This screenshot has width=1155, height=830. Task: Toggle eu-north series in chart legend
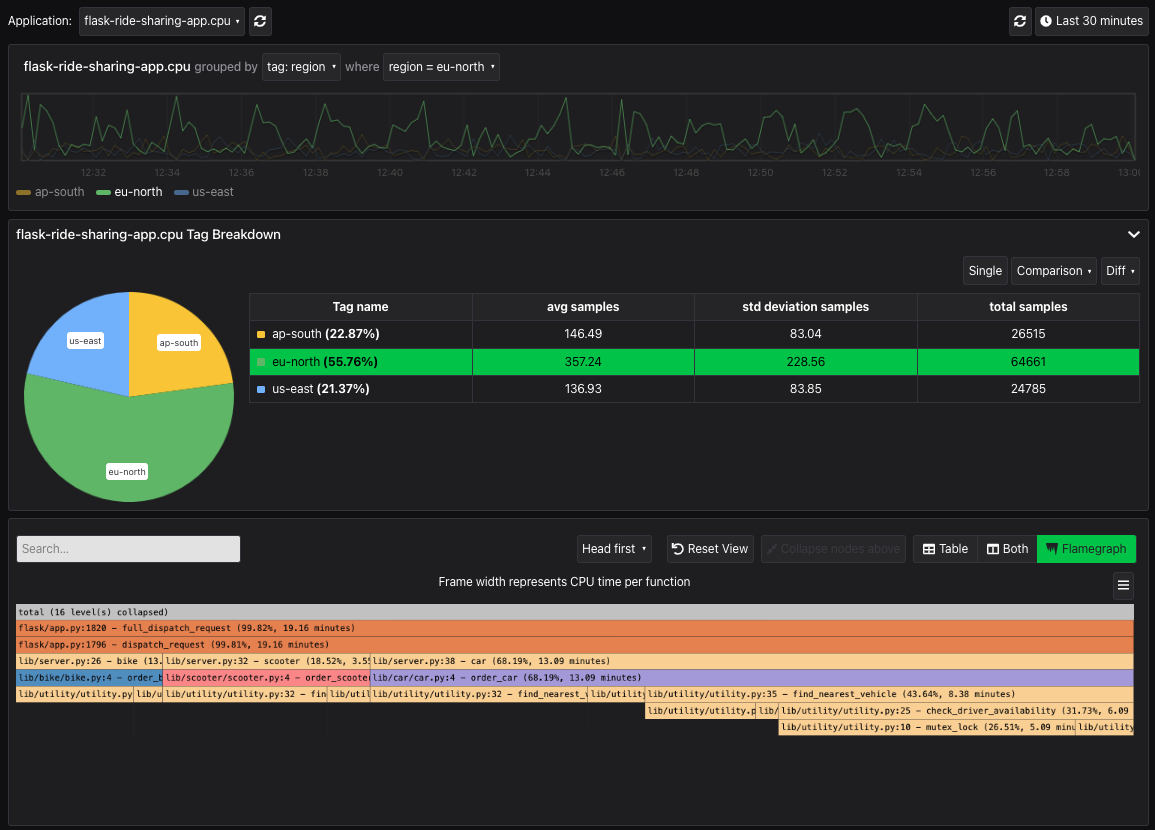(x=129, y=191)
